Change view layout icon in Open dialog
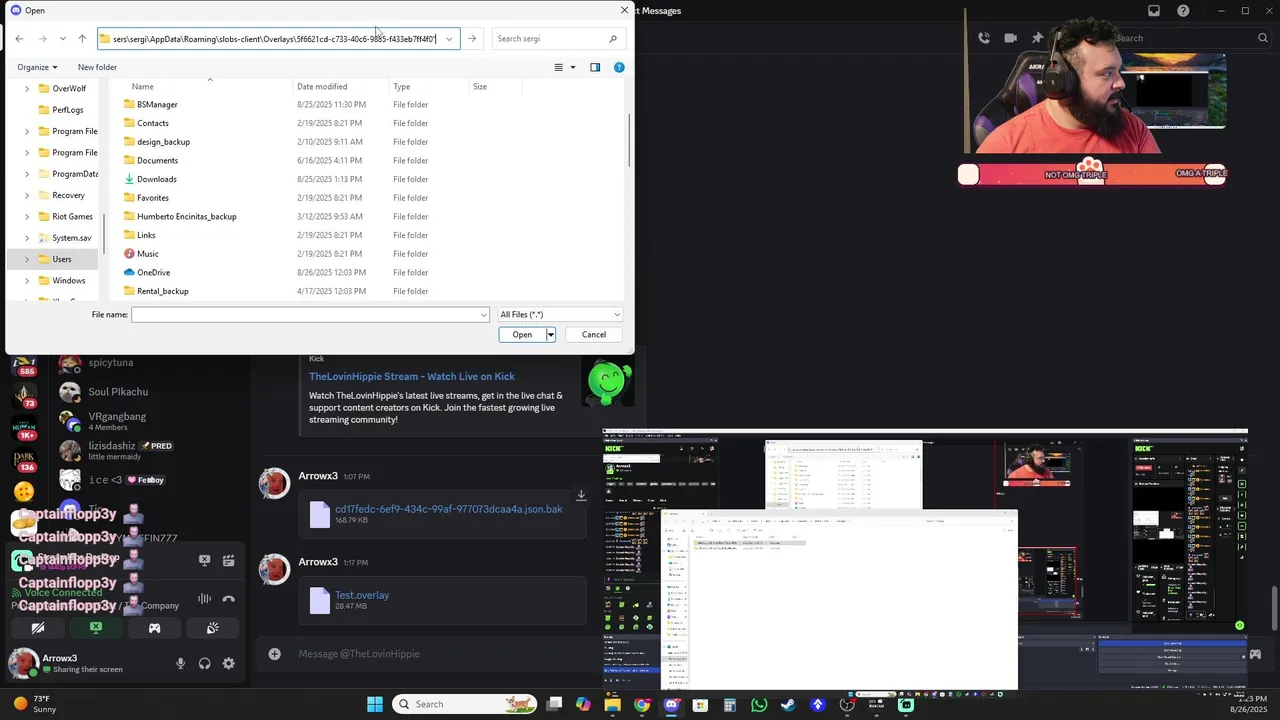Viewport: 1280px width, 720px height. (x=559, y=67)
